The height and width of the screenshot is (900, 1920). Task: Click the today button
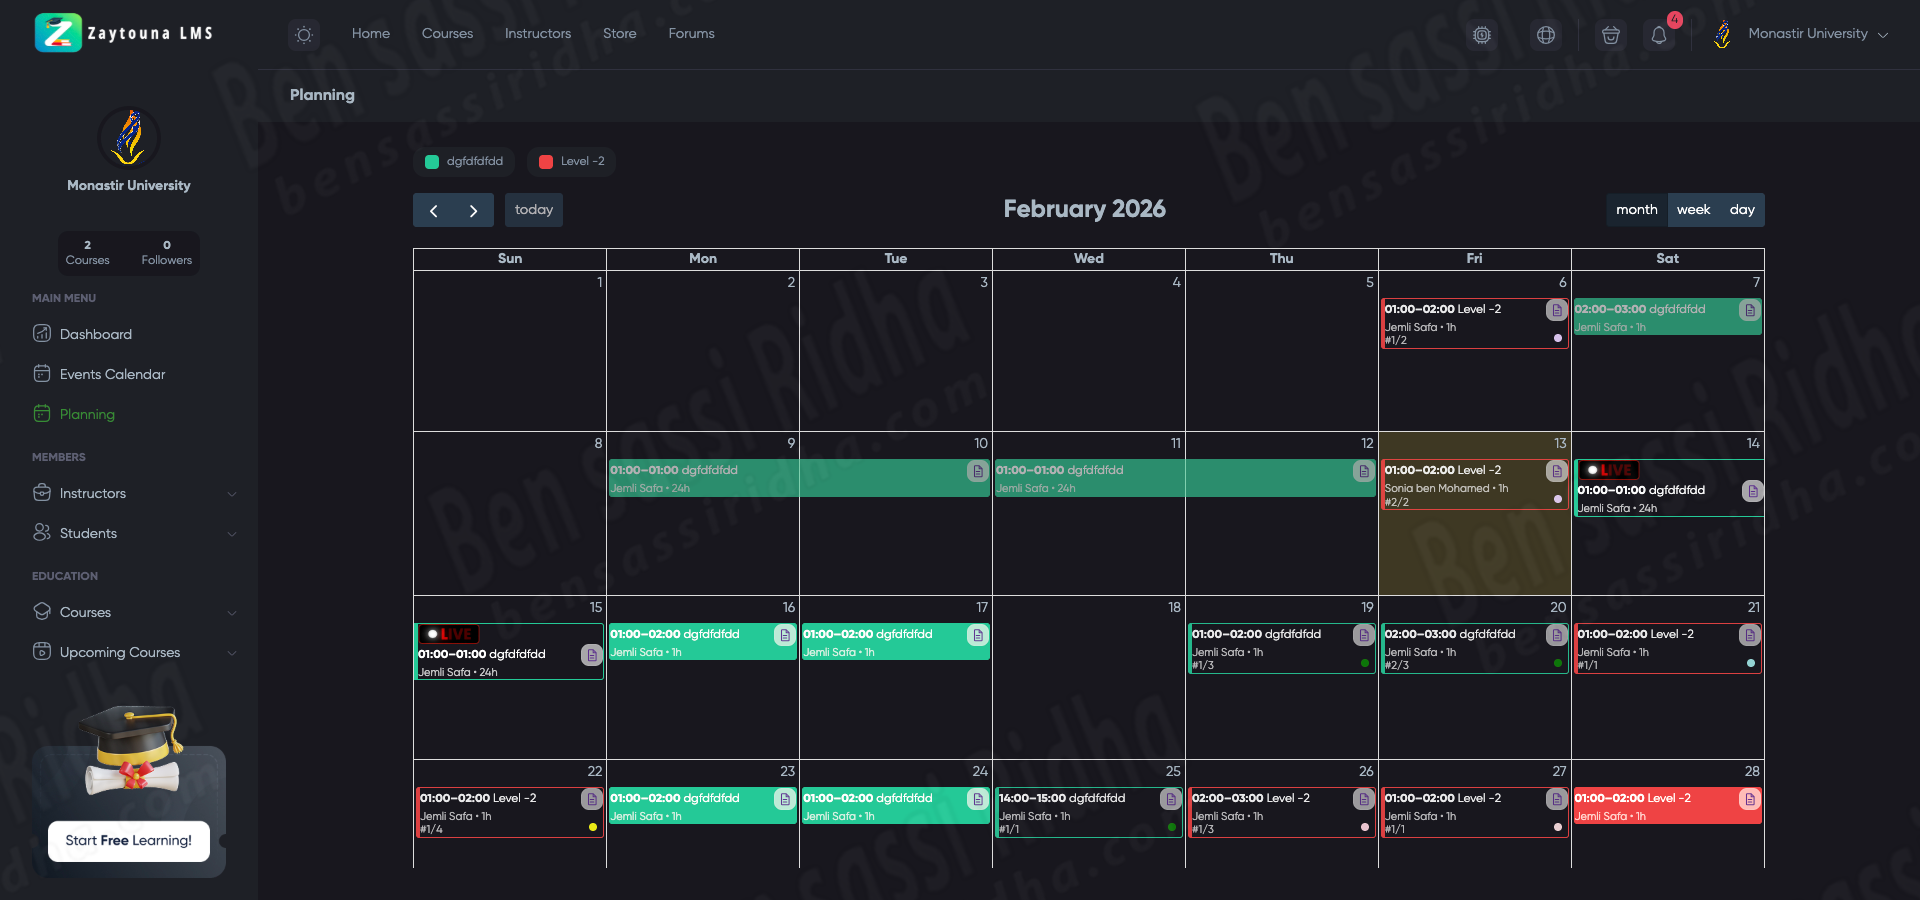click(533, 210)
